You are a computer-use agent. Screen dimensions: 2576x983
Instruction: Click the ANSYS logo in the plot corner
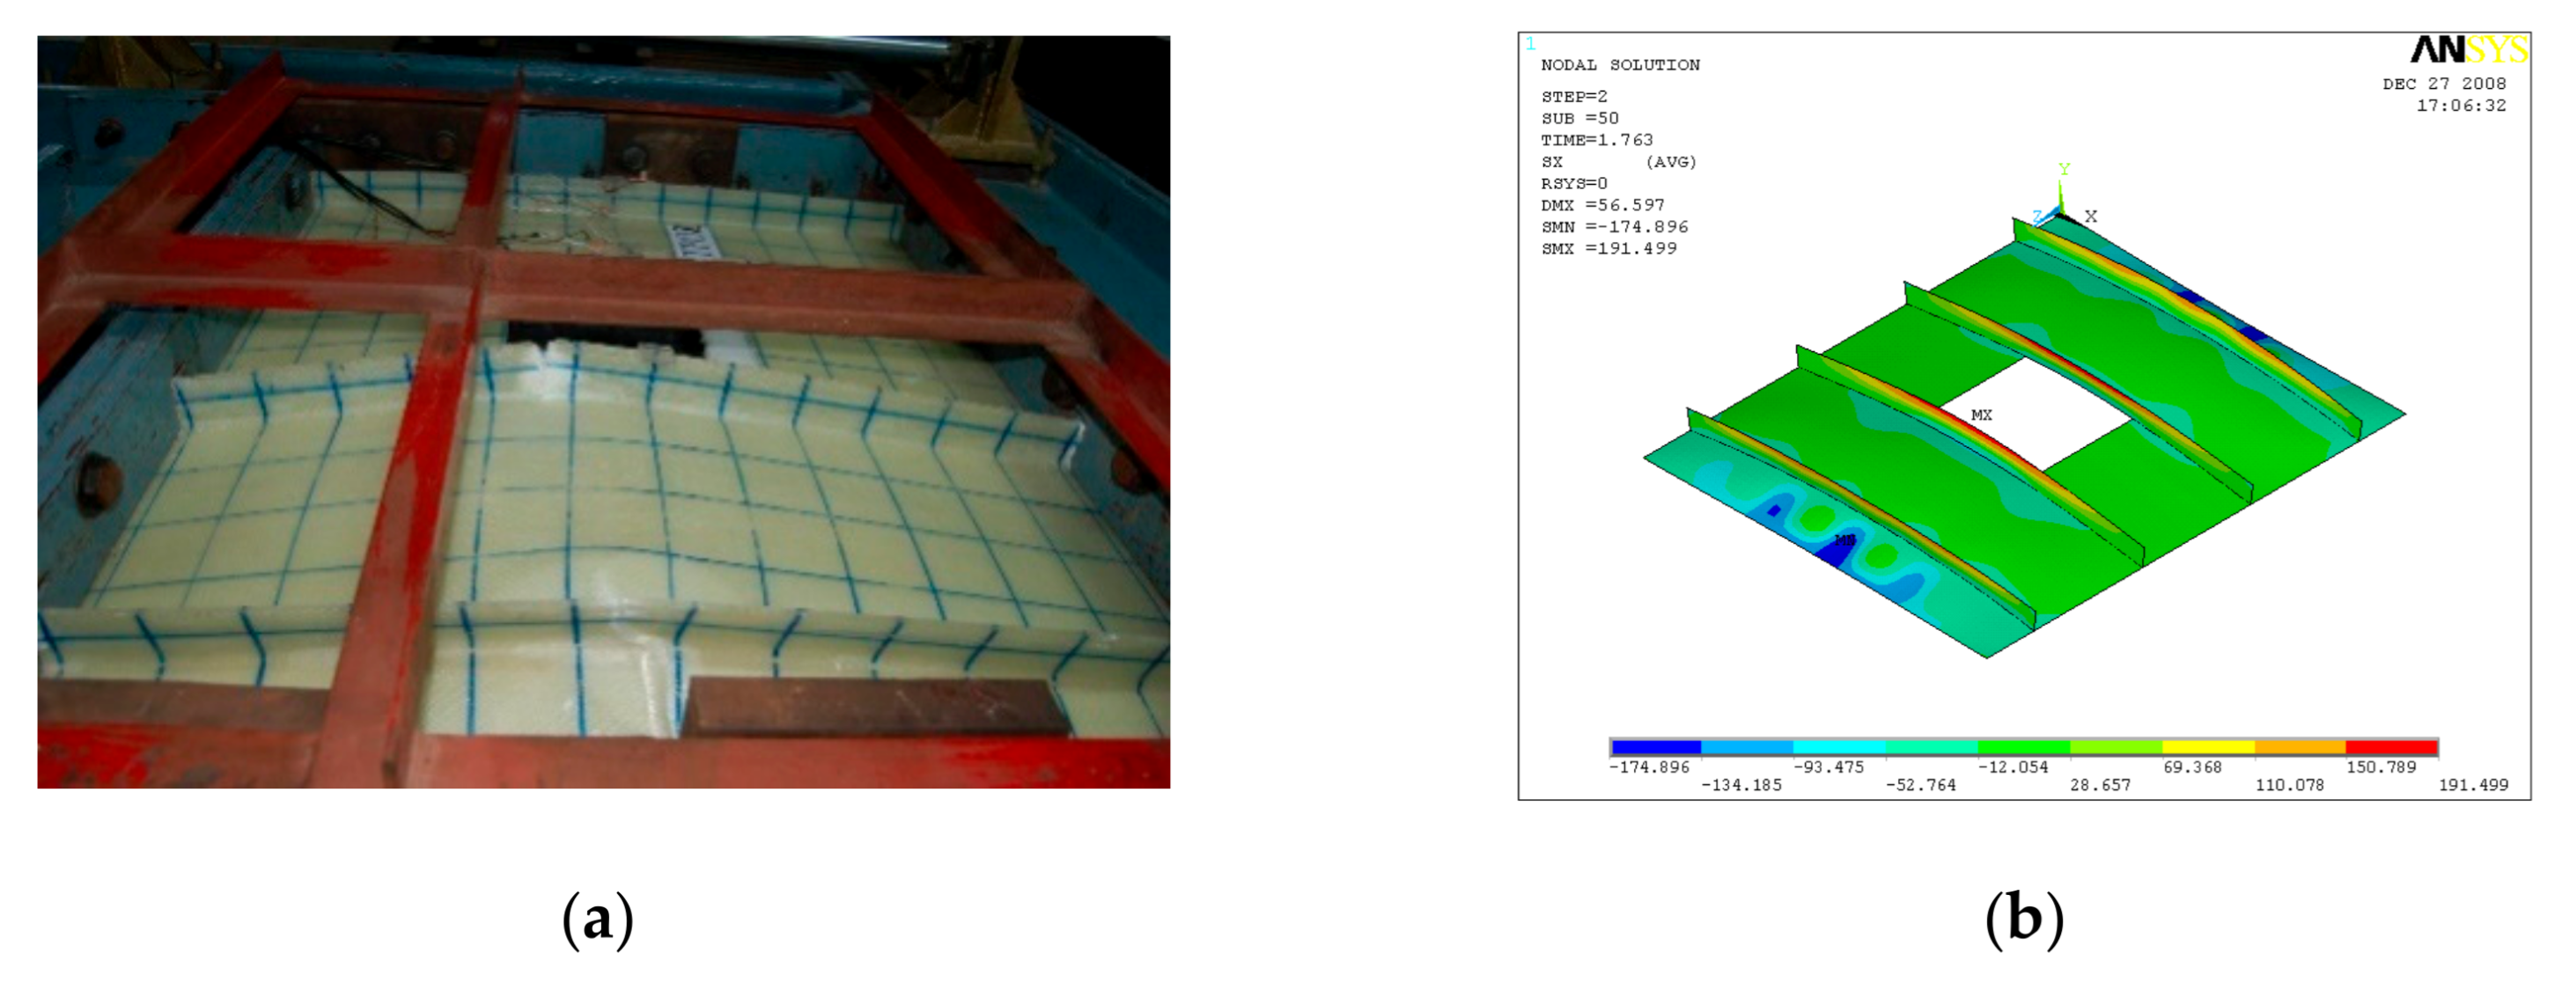coord(2468,49)
